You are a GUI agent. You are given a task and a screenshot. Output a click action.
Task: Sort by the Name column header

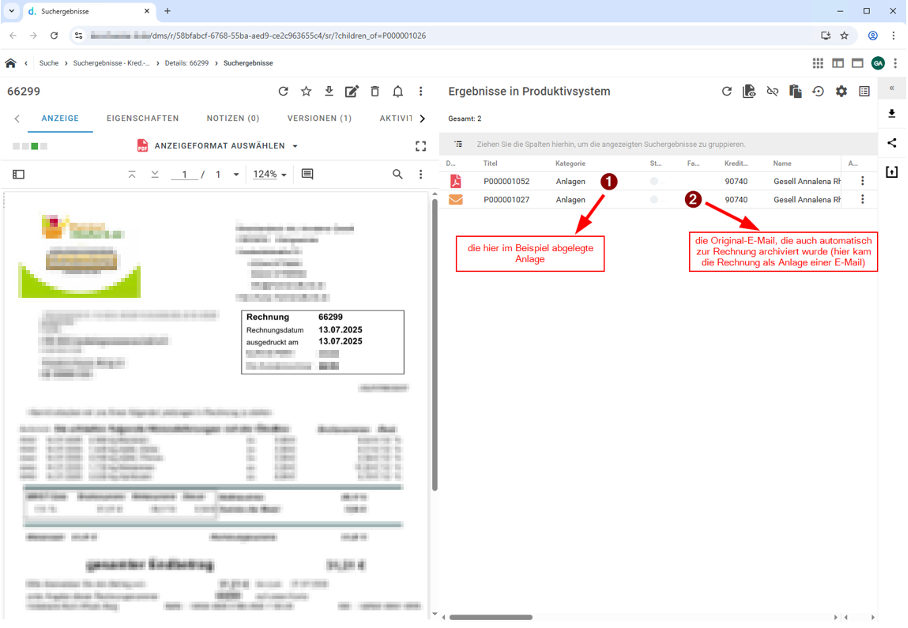[x=782, y=163]
